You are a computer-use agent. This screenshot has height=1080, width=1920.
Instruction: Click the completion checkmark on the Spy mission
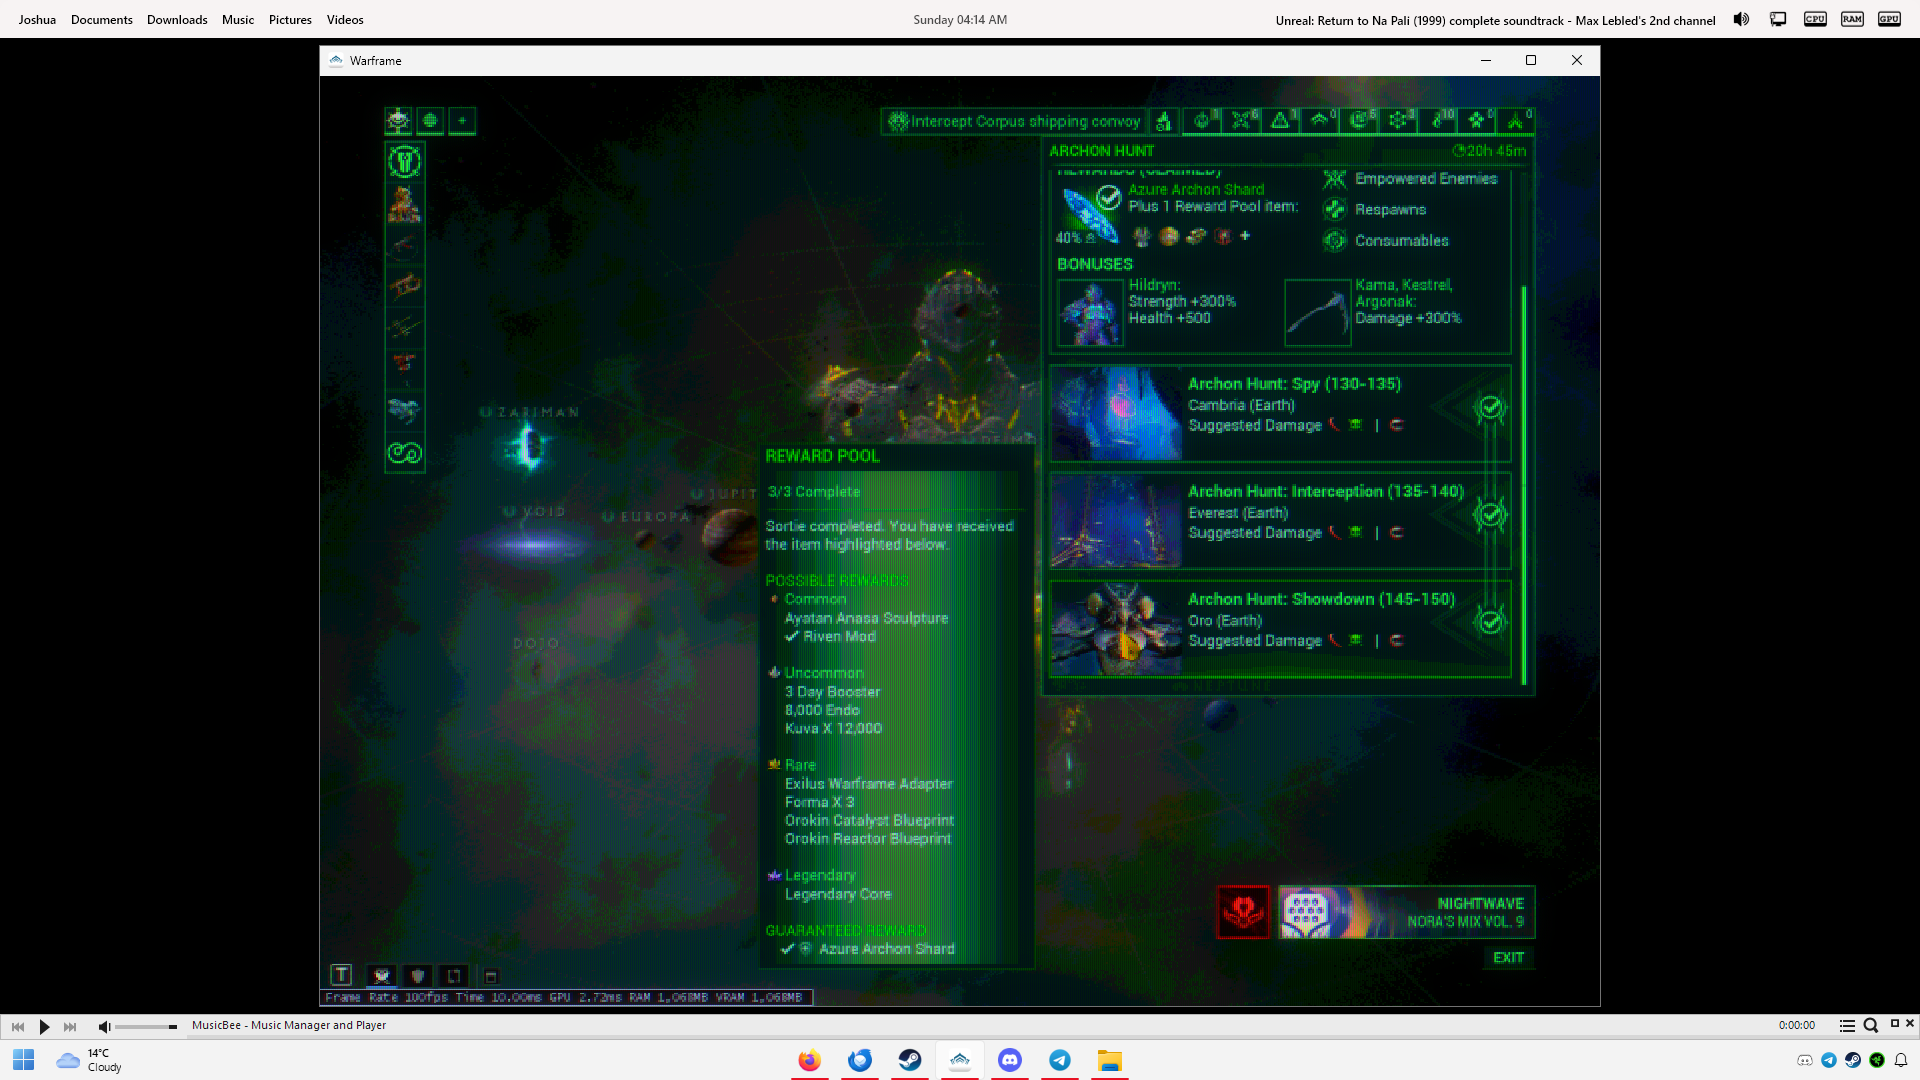pos(1490,408)
